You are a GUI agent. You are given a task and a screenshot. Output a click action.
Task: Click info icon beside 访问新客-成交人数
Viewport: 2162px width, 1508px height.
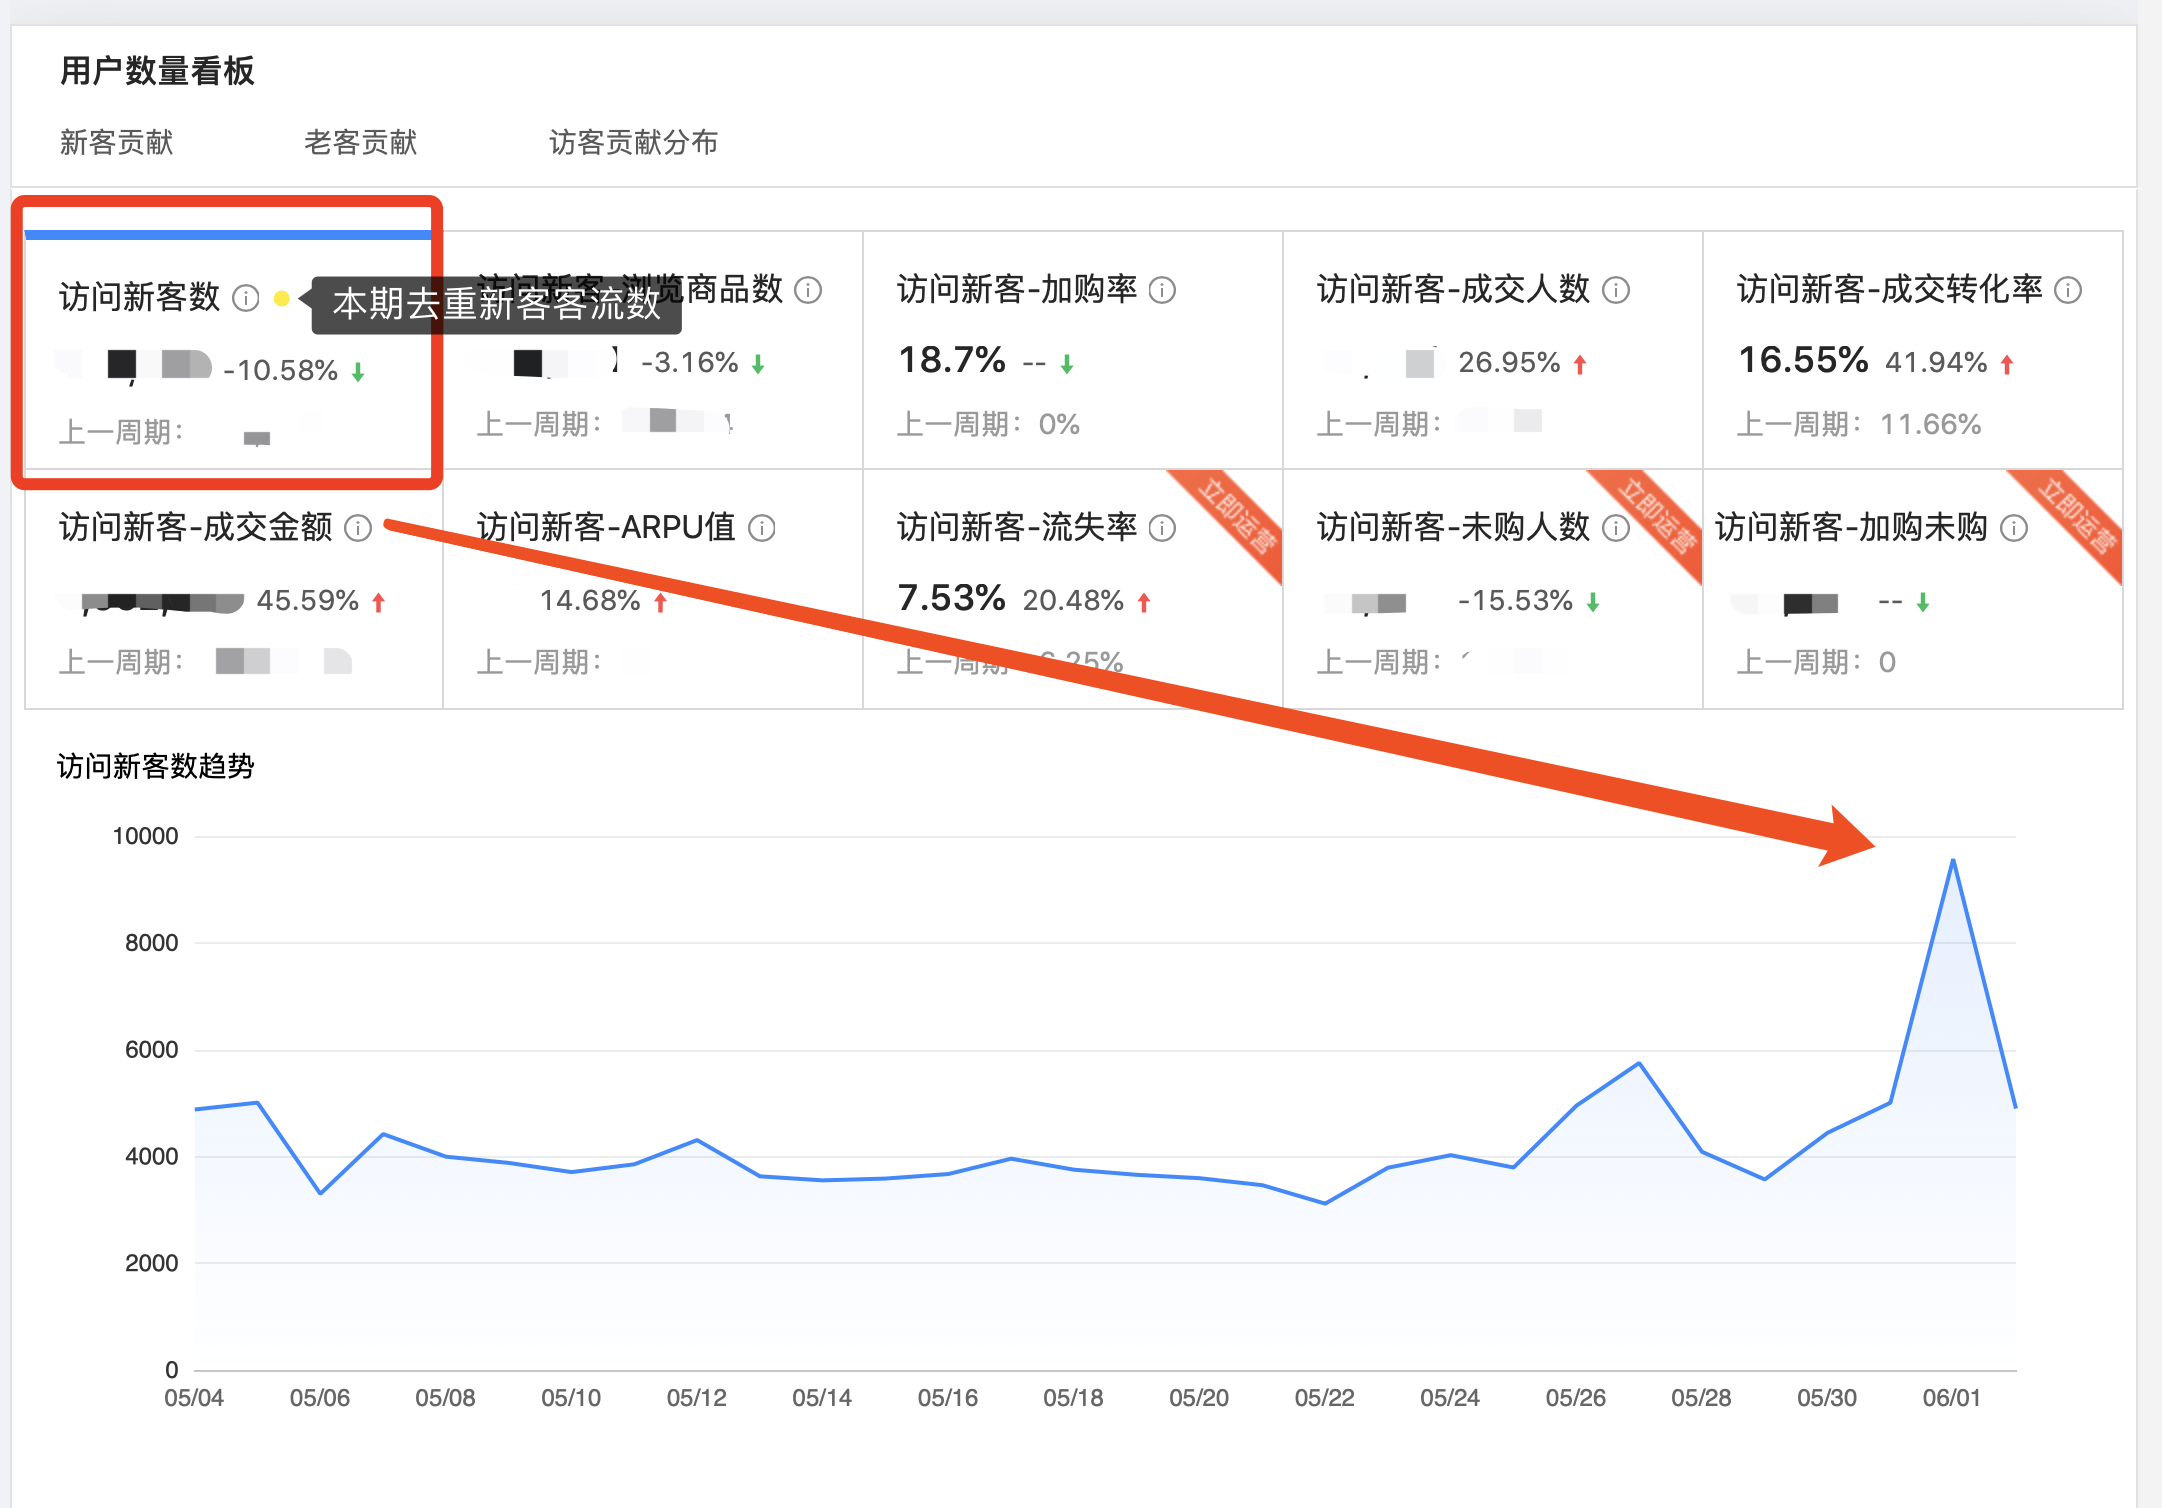(1616, 290)
